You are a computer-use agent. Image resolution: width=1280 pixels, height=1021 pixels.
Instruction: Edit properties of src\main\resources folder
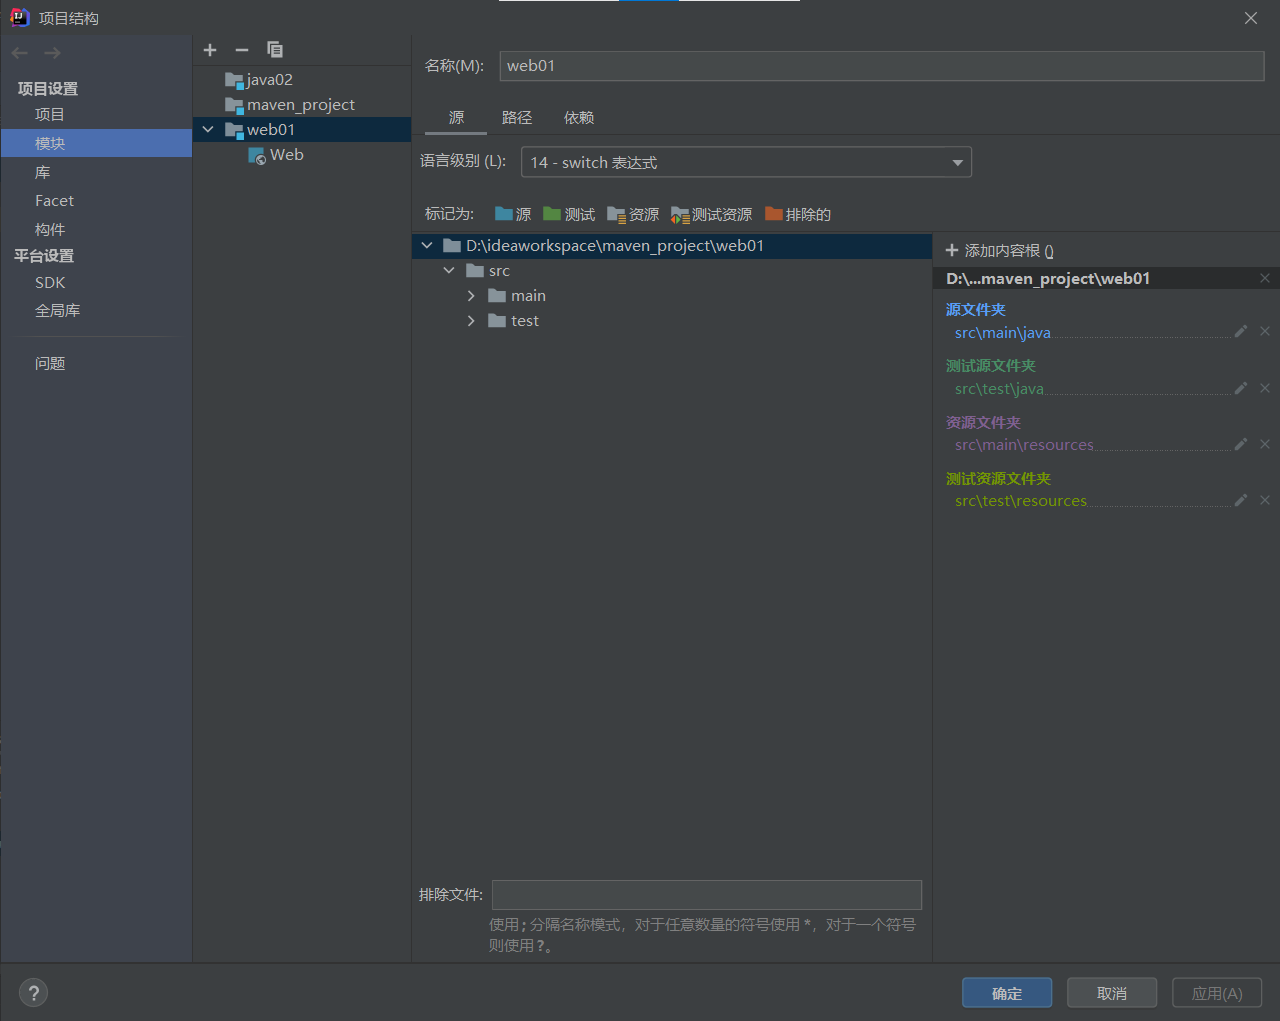1241,444
